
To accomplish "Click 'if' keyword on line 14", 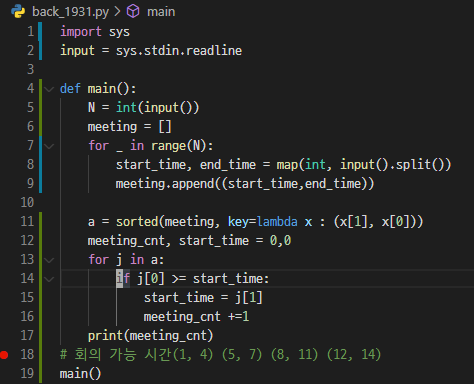I will (123, 279).
